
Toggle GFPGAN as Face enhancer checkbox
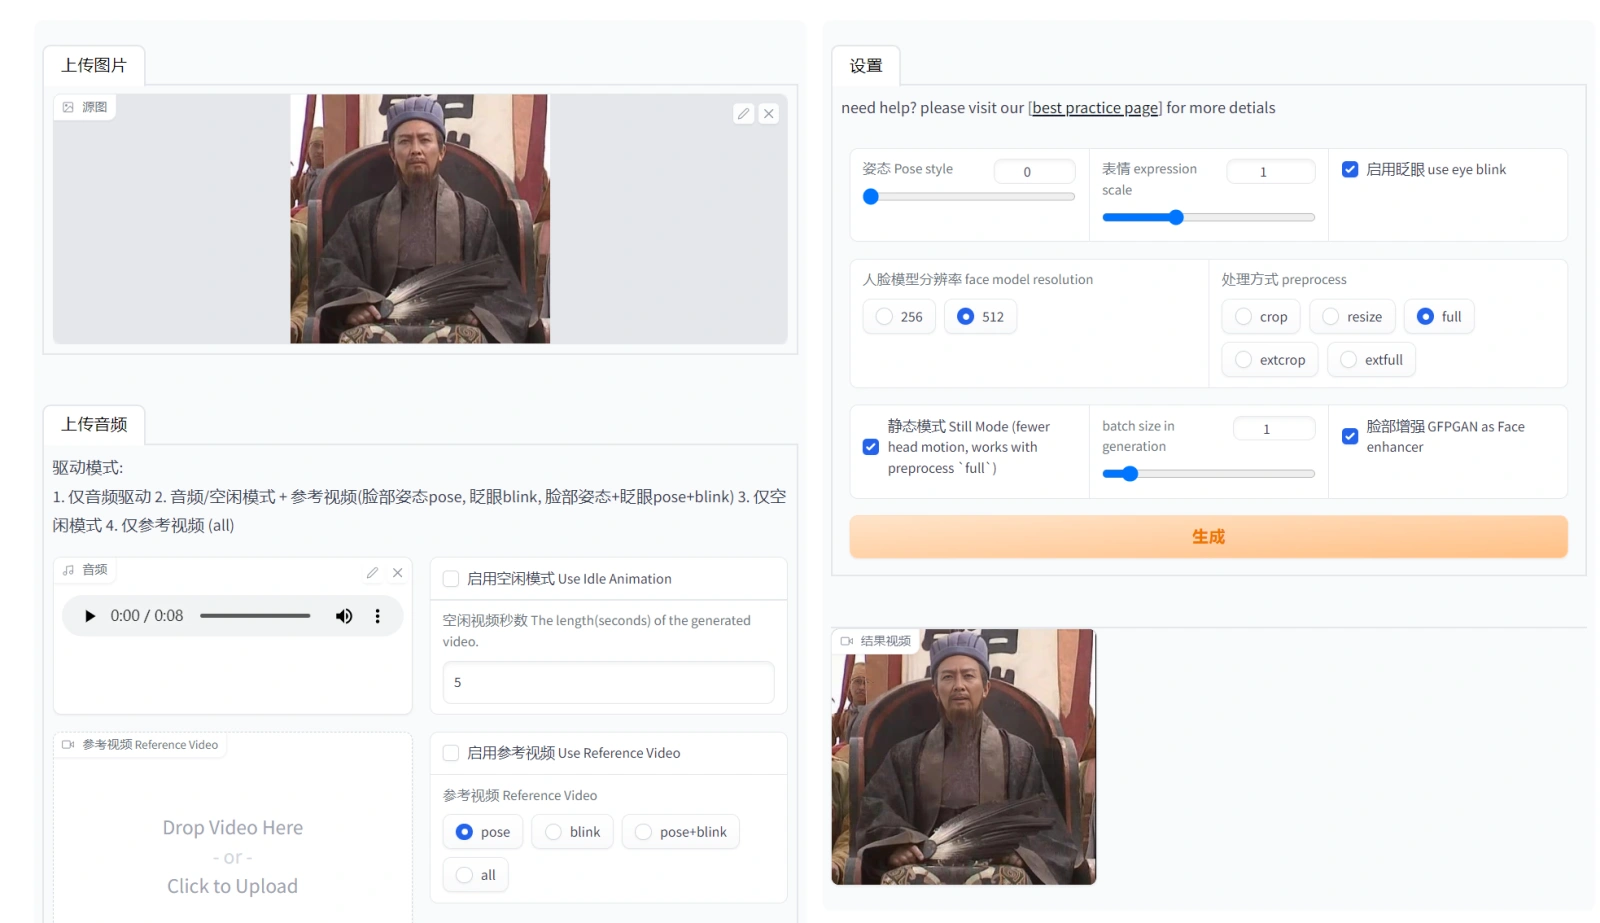click(1350, 436)
